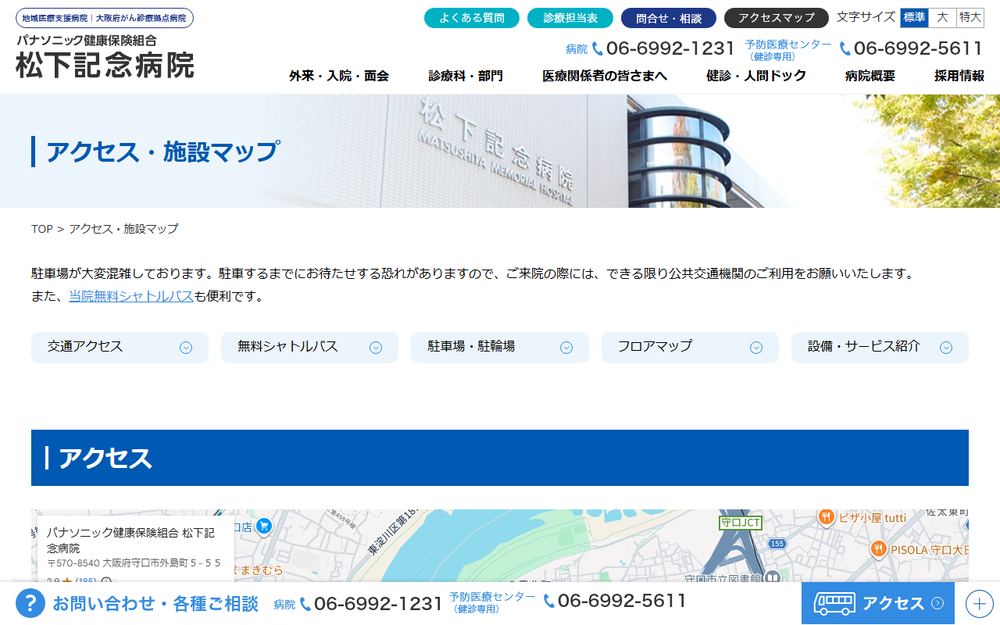Call footer hospital number 06-6992-1231

378,603
